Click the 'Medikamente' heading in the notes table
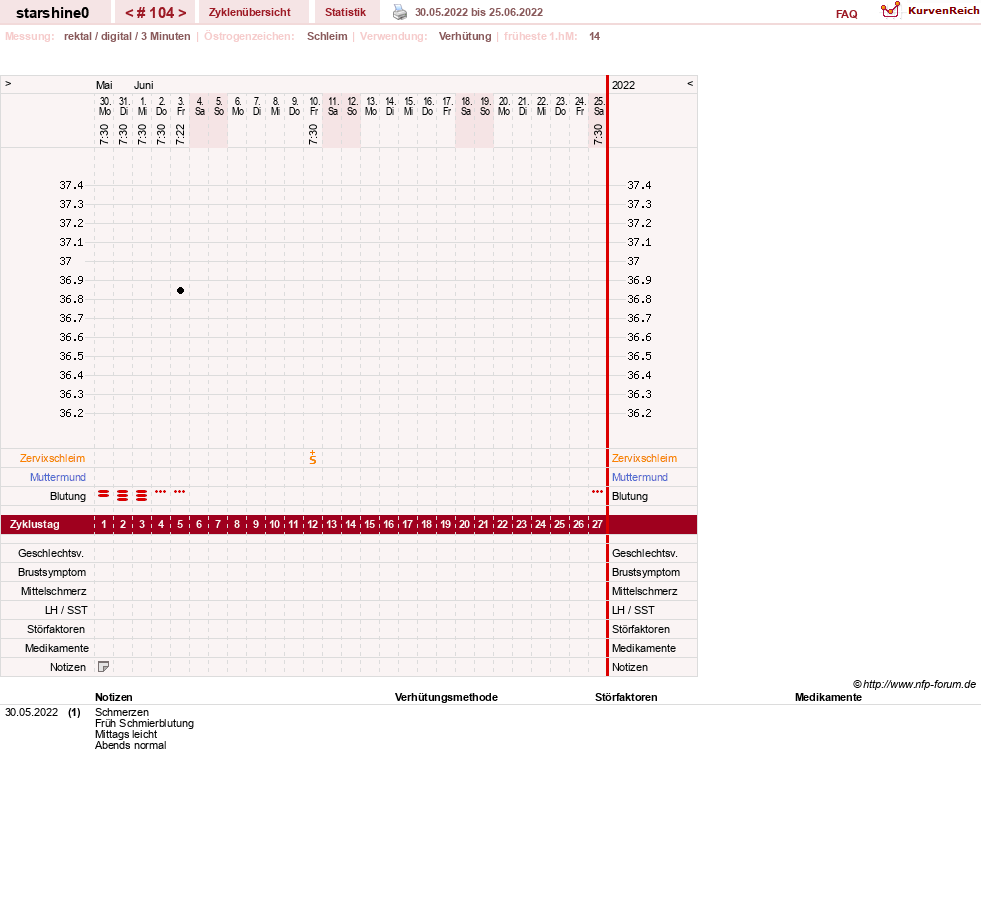 (x=828, y=697)
